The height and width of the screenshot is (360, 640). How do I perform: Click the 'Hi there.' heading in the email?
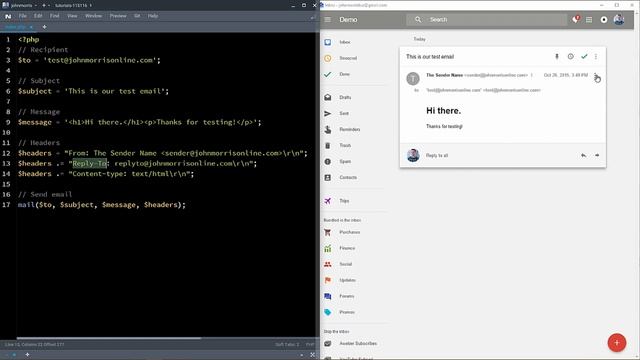[x=444, y=111]
